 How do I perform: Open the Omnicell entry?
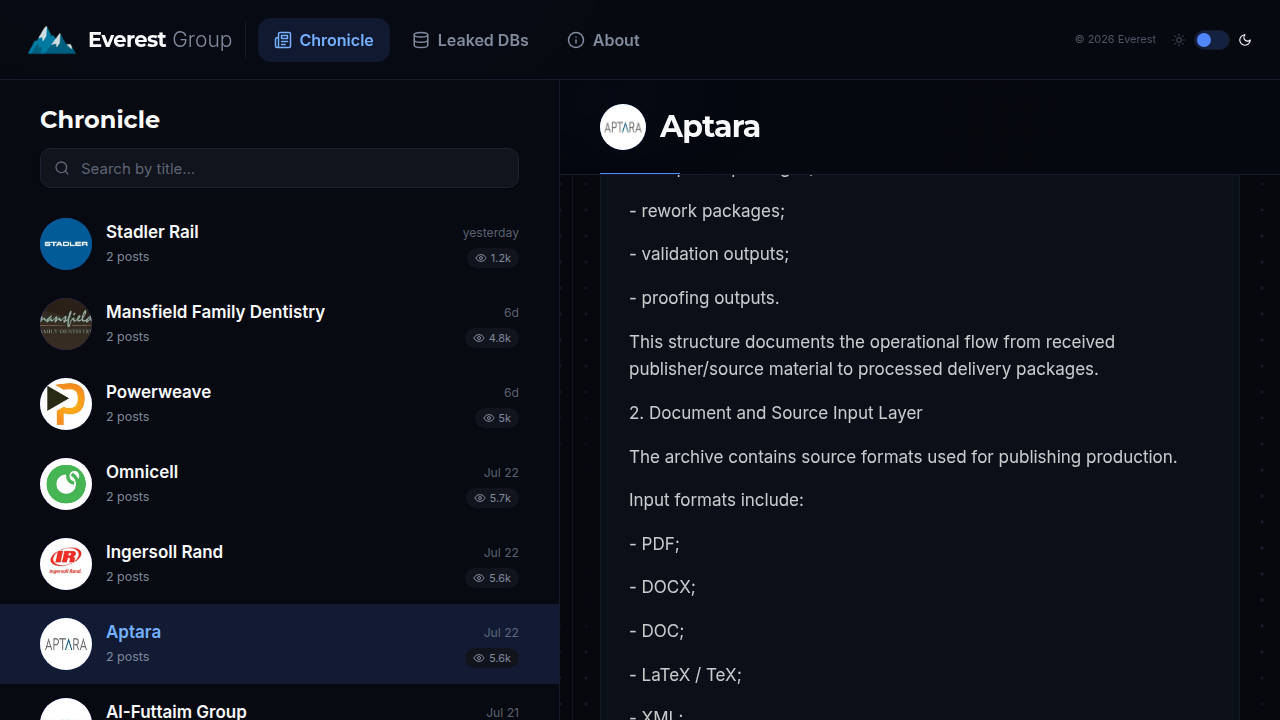tap(279, 484)
